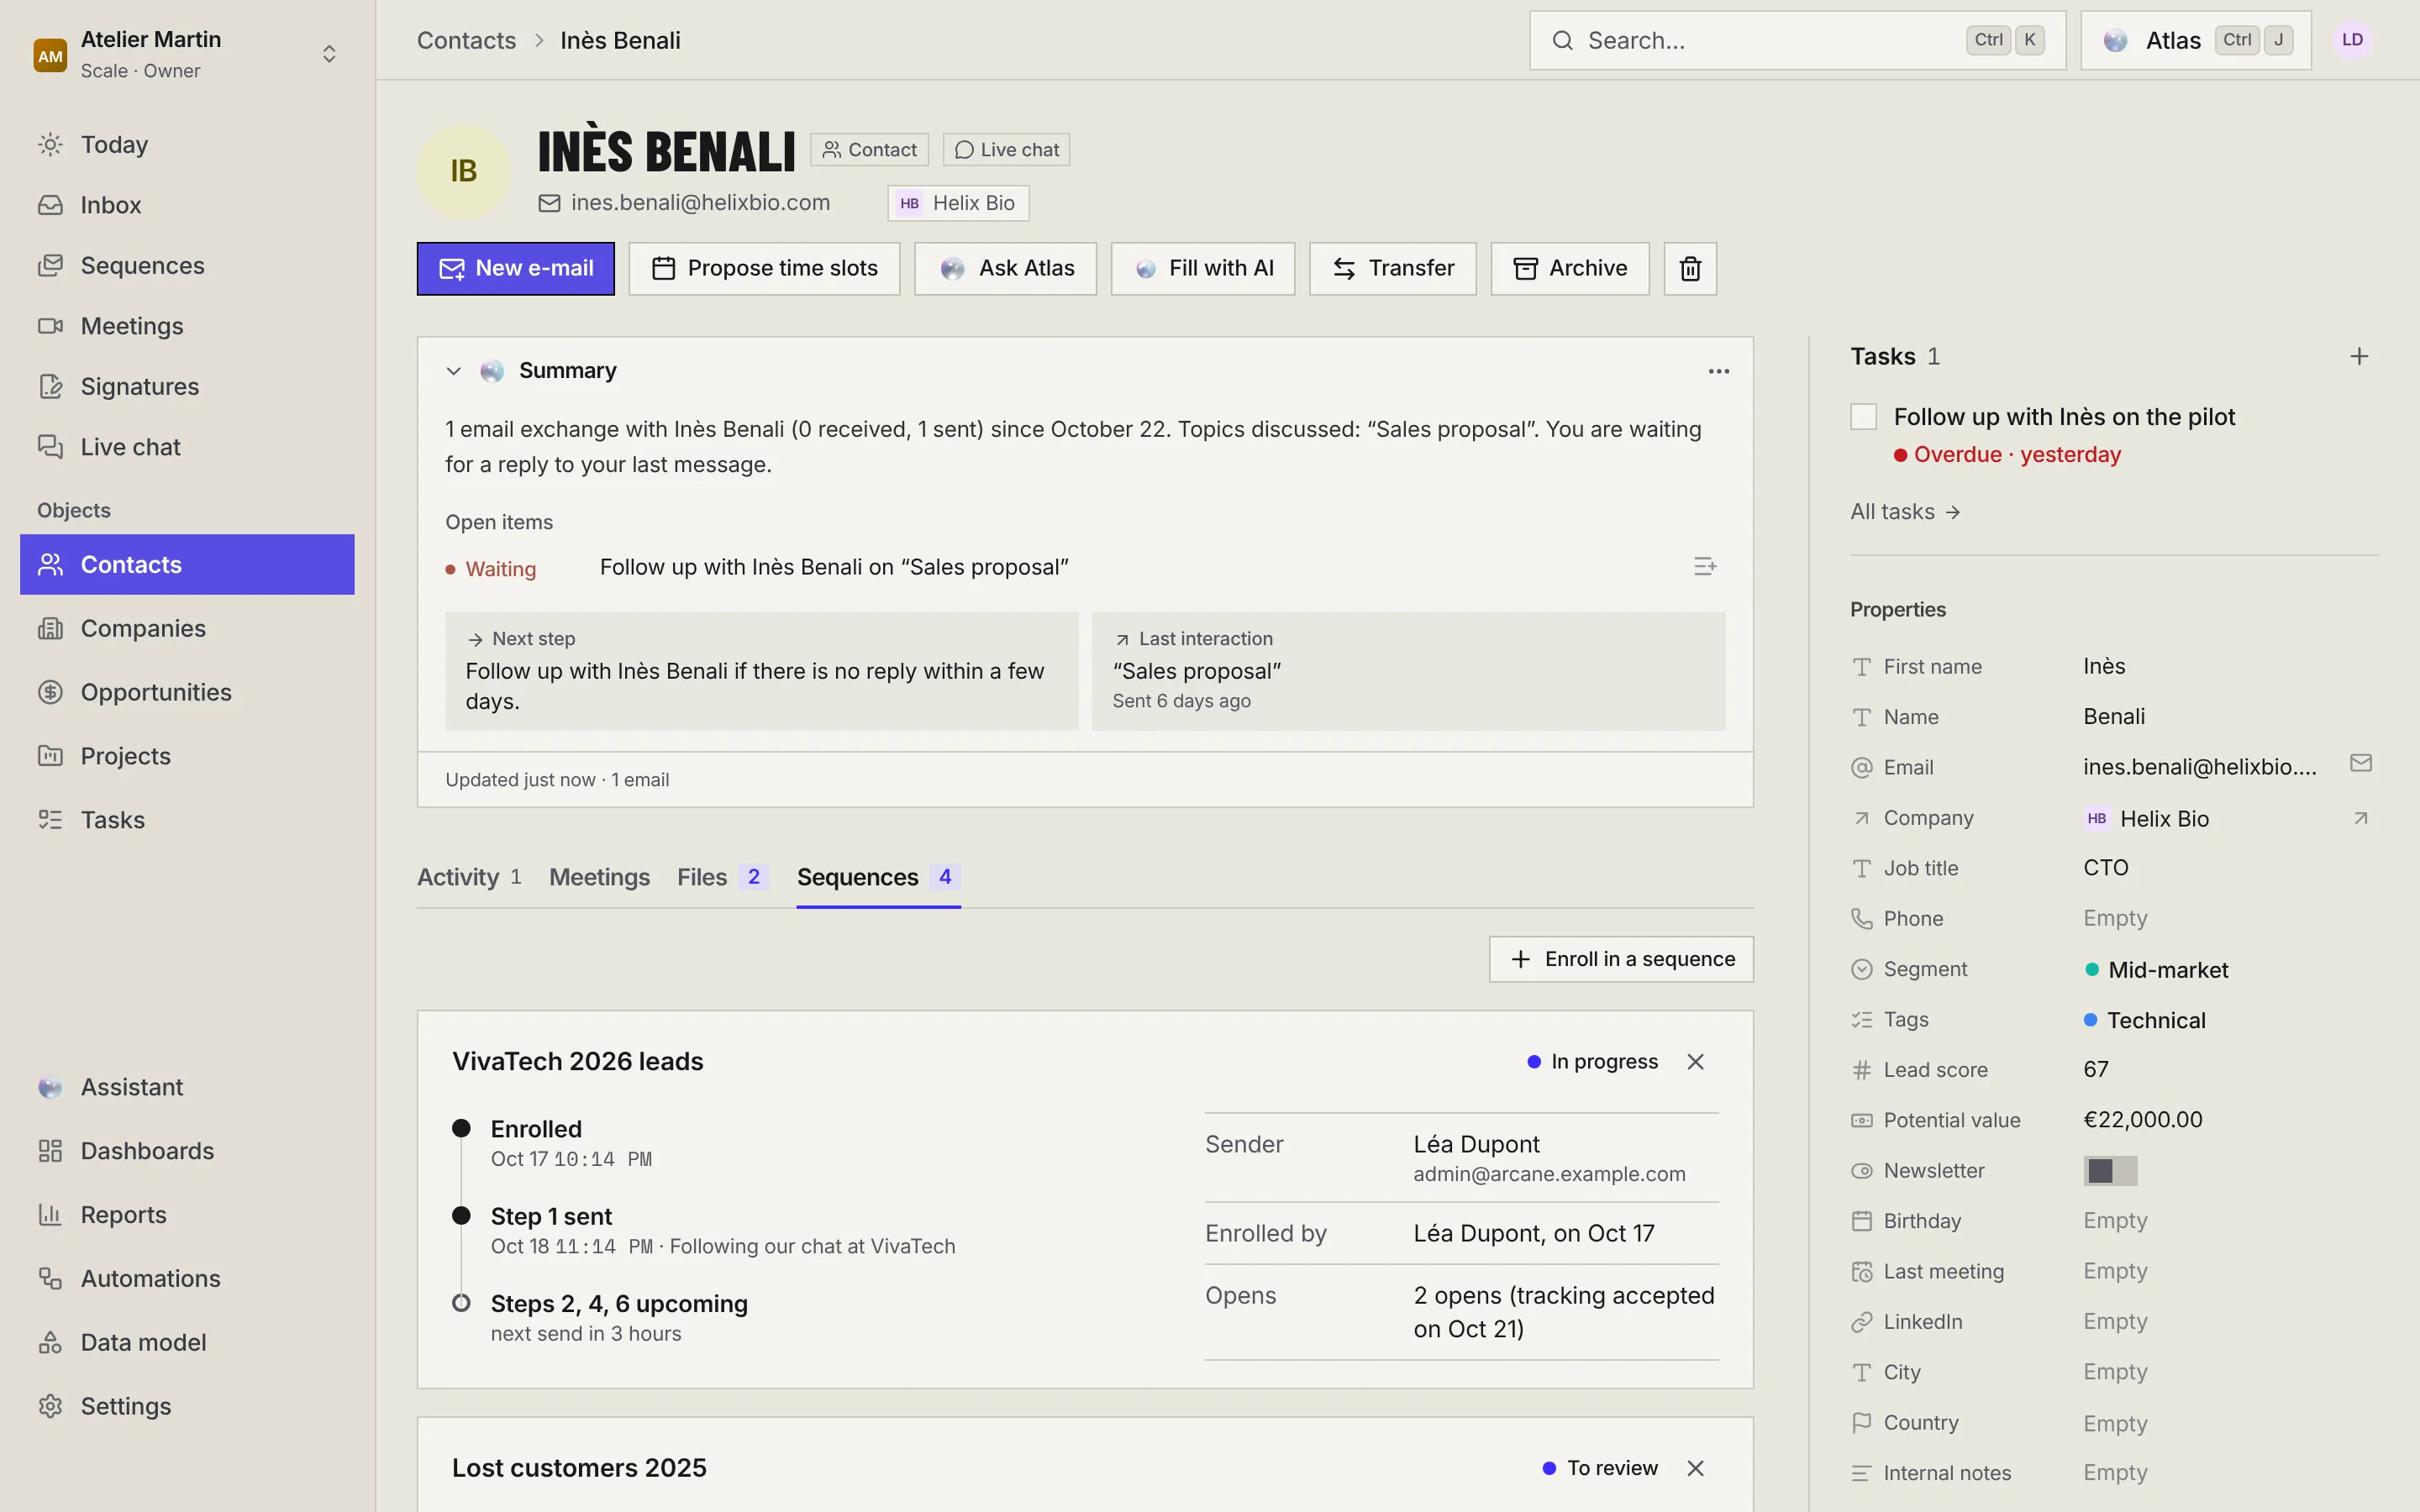Remove VivaTech 2026 leads sequence enrollment
This screenshot has height=1512, width=2420.
click(1695, 1062)
